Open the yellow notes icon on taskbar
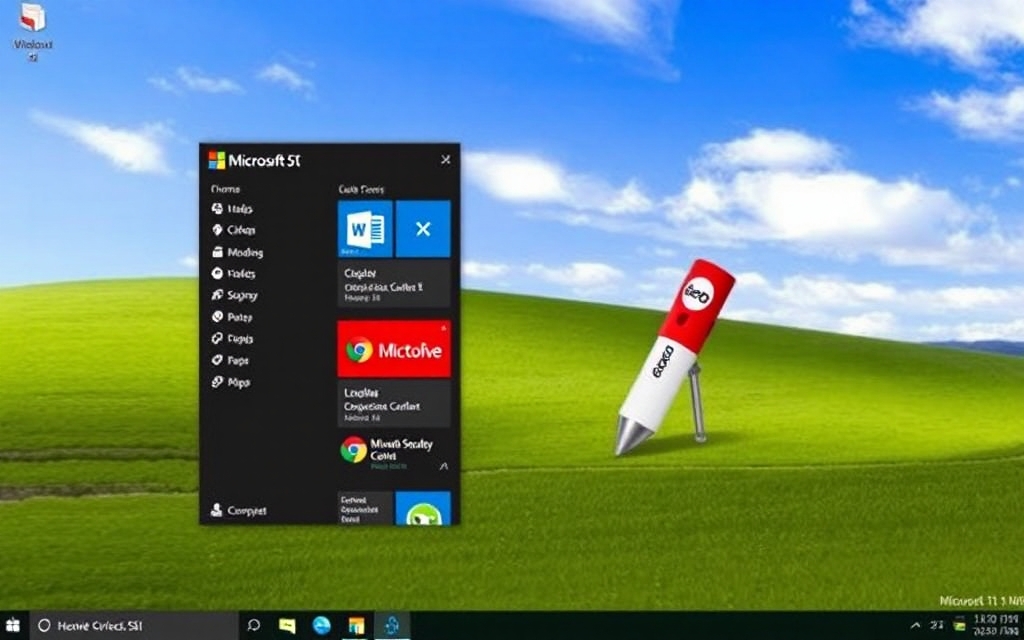Viewport: 1024px width, 640px height. pyautogui.click(x=287, y=626)
